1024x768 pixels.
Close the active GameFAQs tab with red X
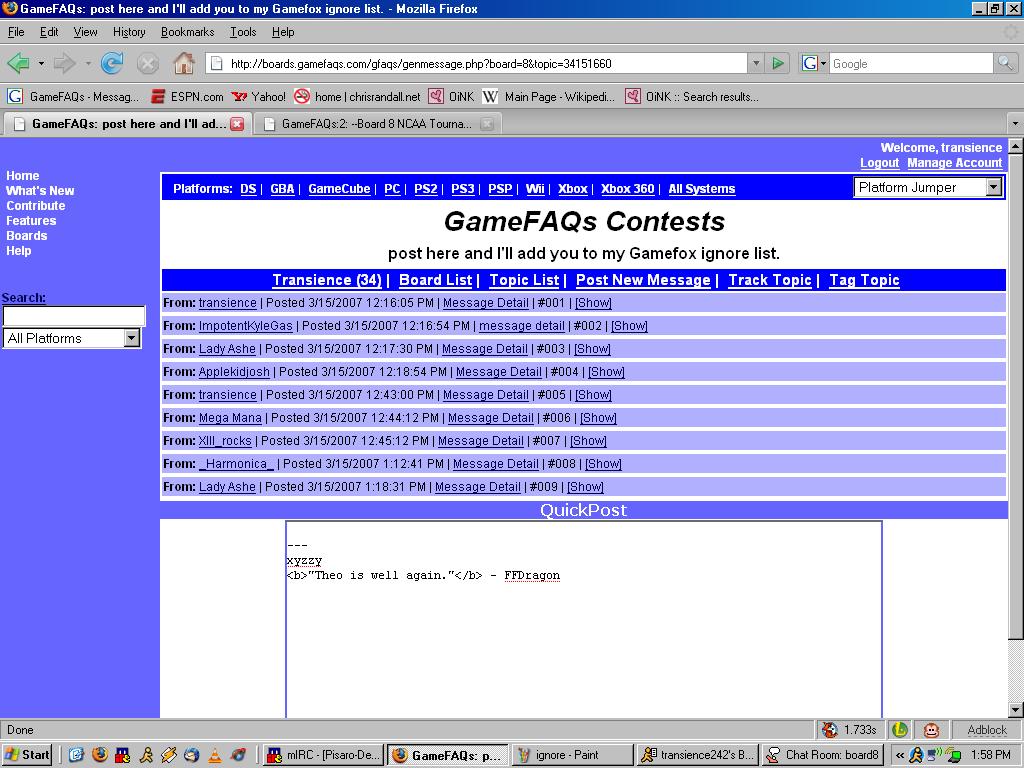pyautogui.click(x=237, y=124)
